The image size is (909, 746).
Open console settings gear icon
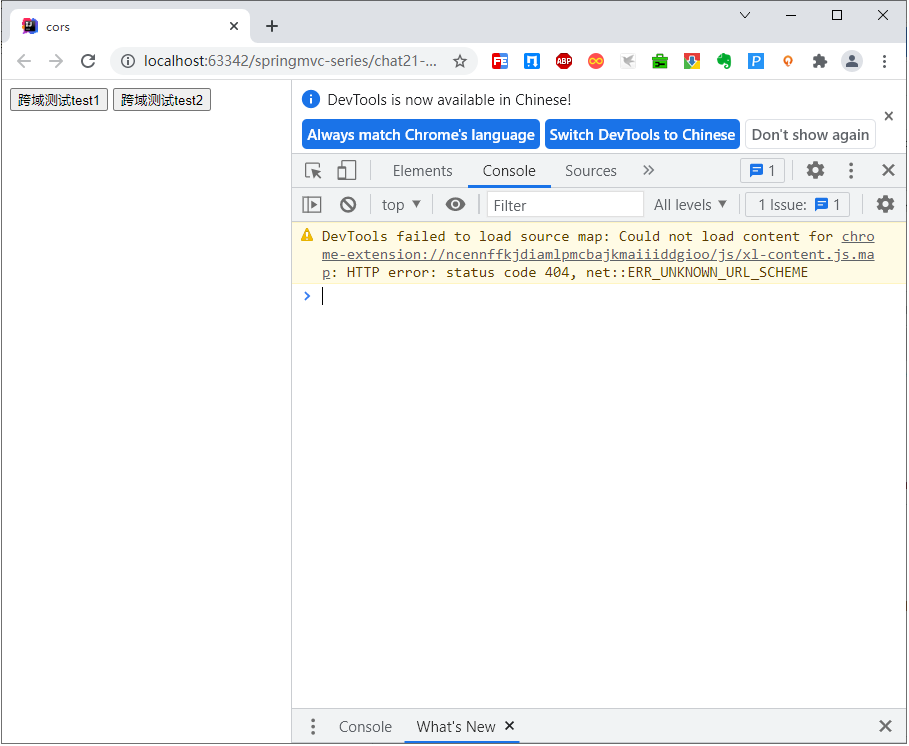coord(885,205)
